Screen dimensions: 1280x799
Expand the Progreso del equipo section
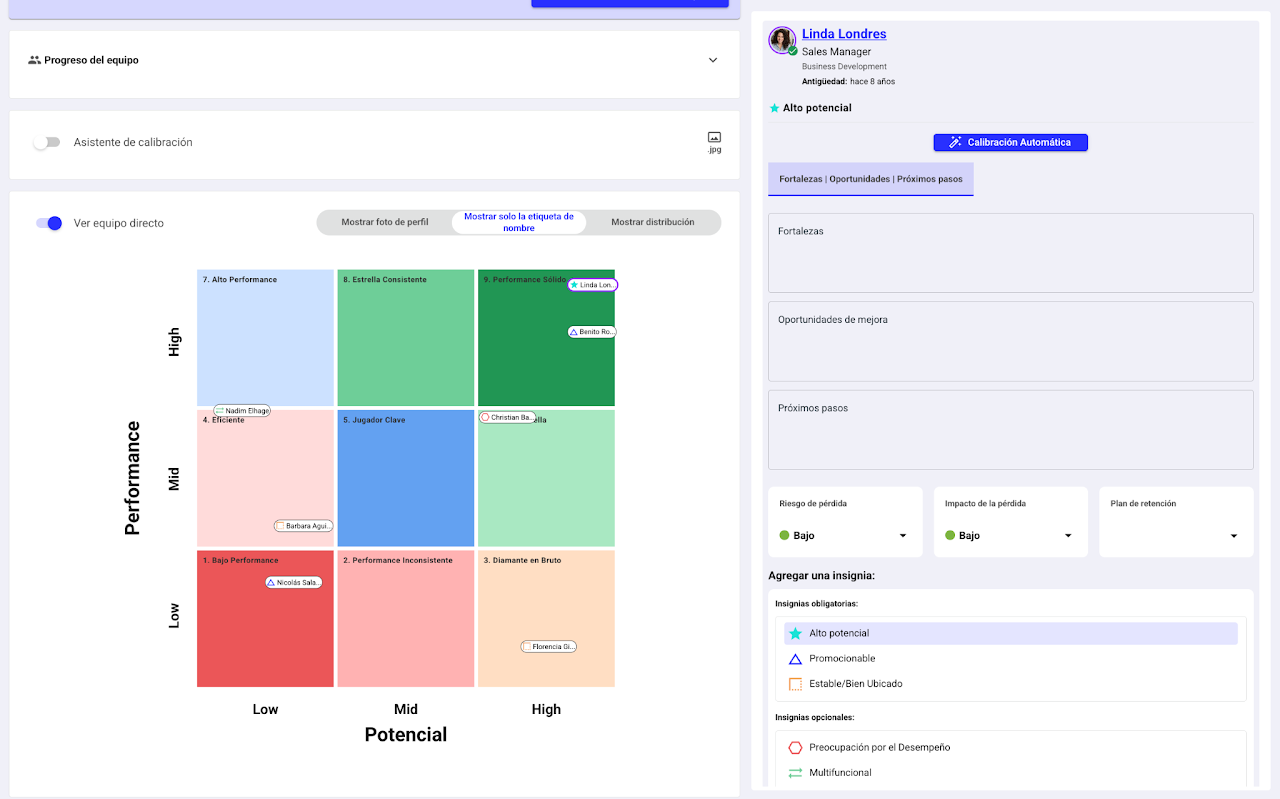click(713, 60)
